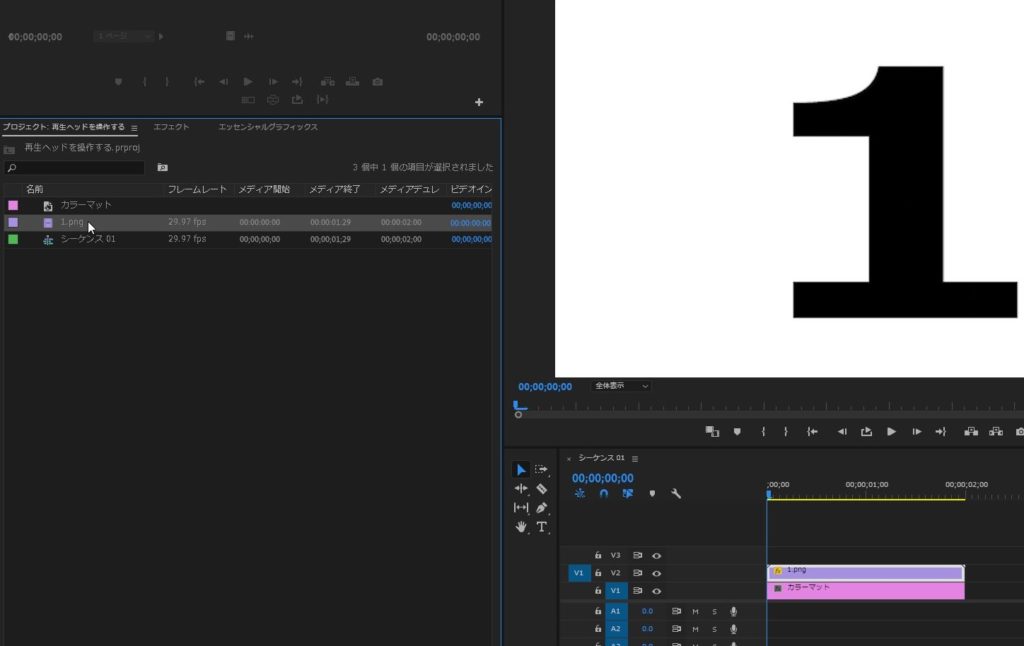Open the Project panel hamburger menu
This screenshot has width=1024, height=646.
[x=134, y=128]
